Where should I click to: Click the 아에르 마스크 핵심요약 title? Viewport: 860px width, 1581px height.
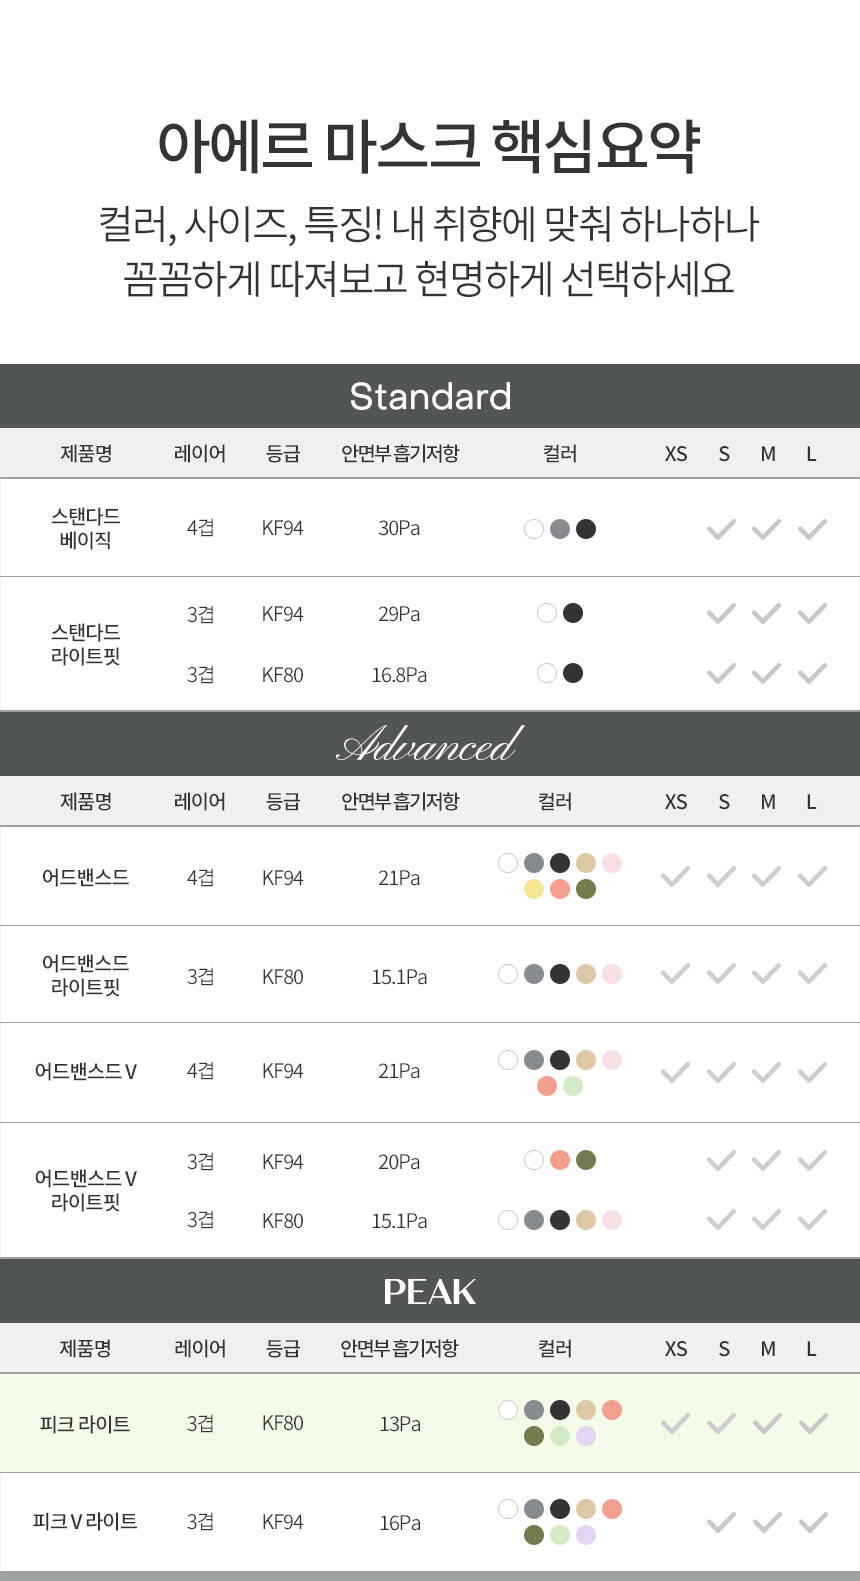point(430,146)
